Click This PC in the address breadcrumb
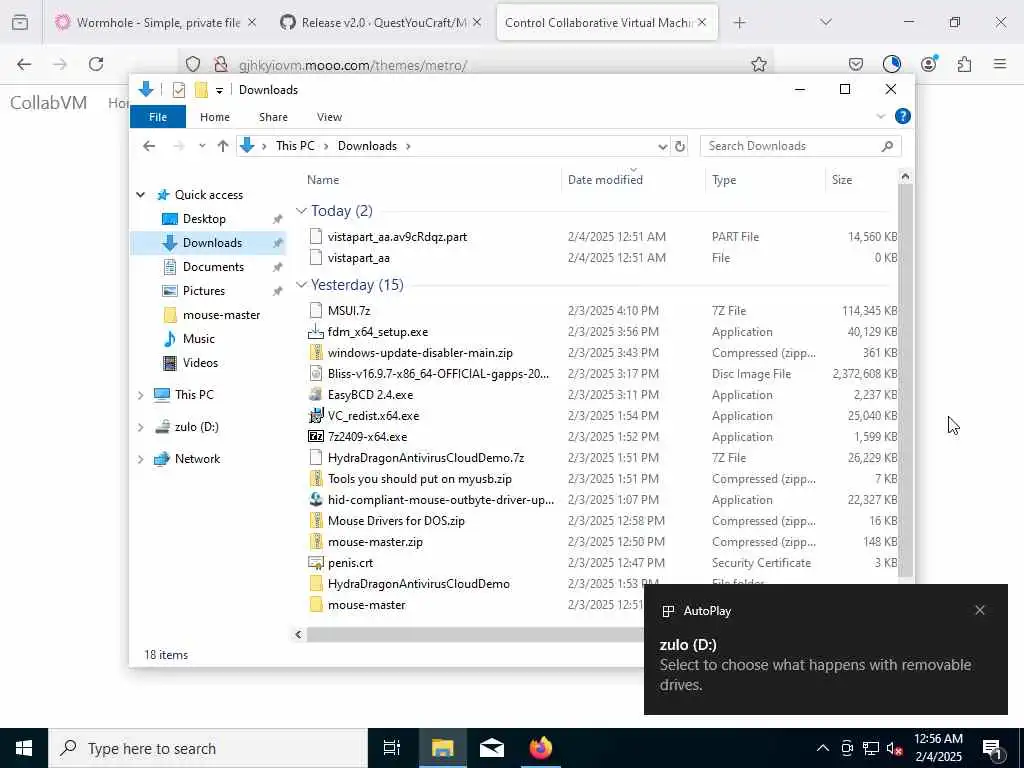 coord(295,146)
